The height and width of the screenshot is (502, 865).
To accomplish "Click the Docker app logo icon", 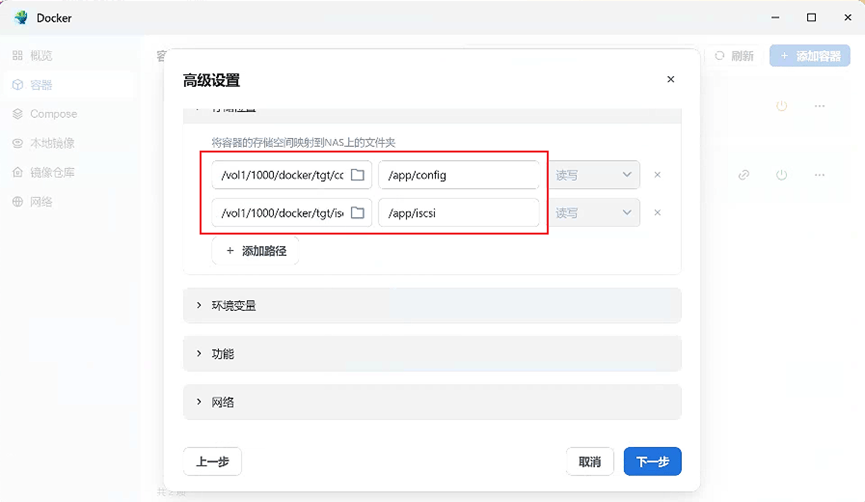I will [x=21, y=18].
